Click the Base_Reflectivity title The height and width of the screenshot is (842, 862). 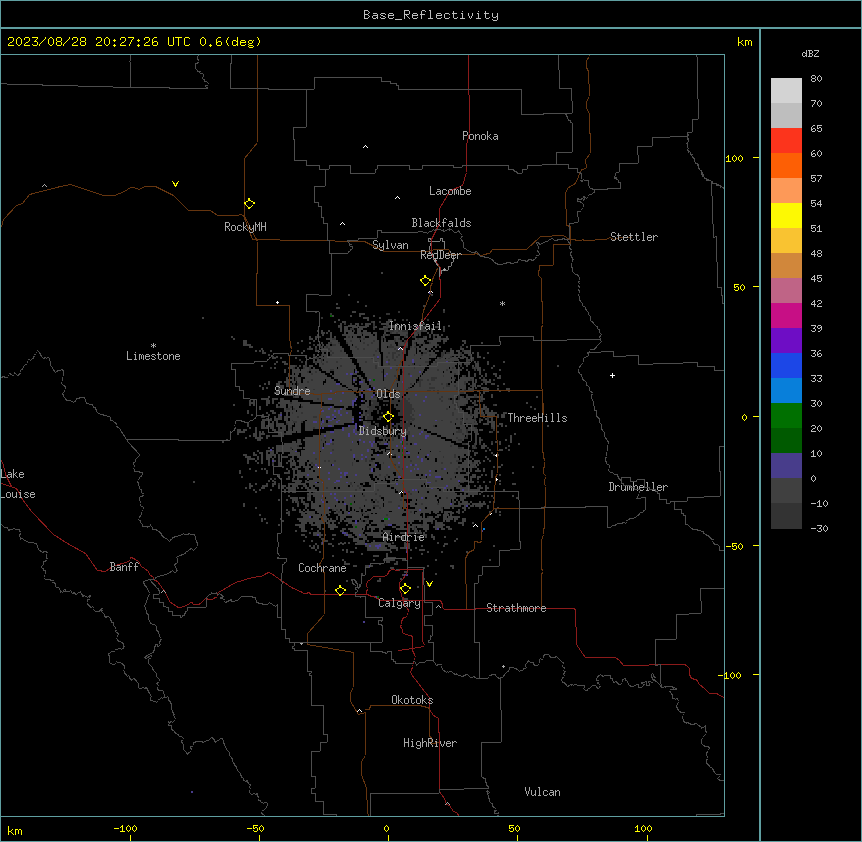(x=431, y=15)
